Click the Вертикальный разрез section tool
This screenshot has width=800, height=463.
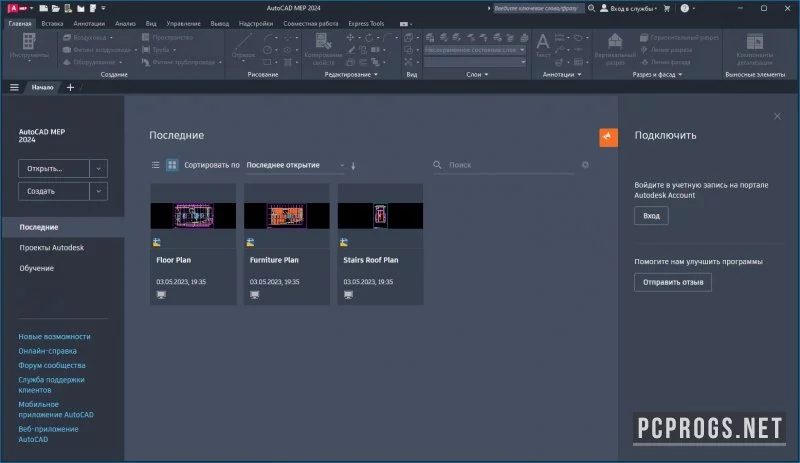click(615, 50)
